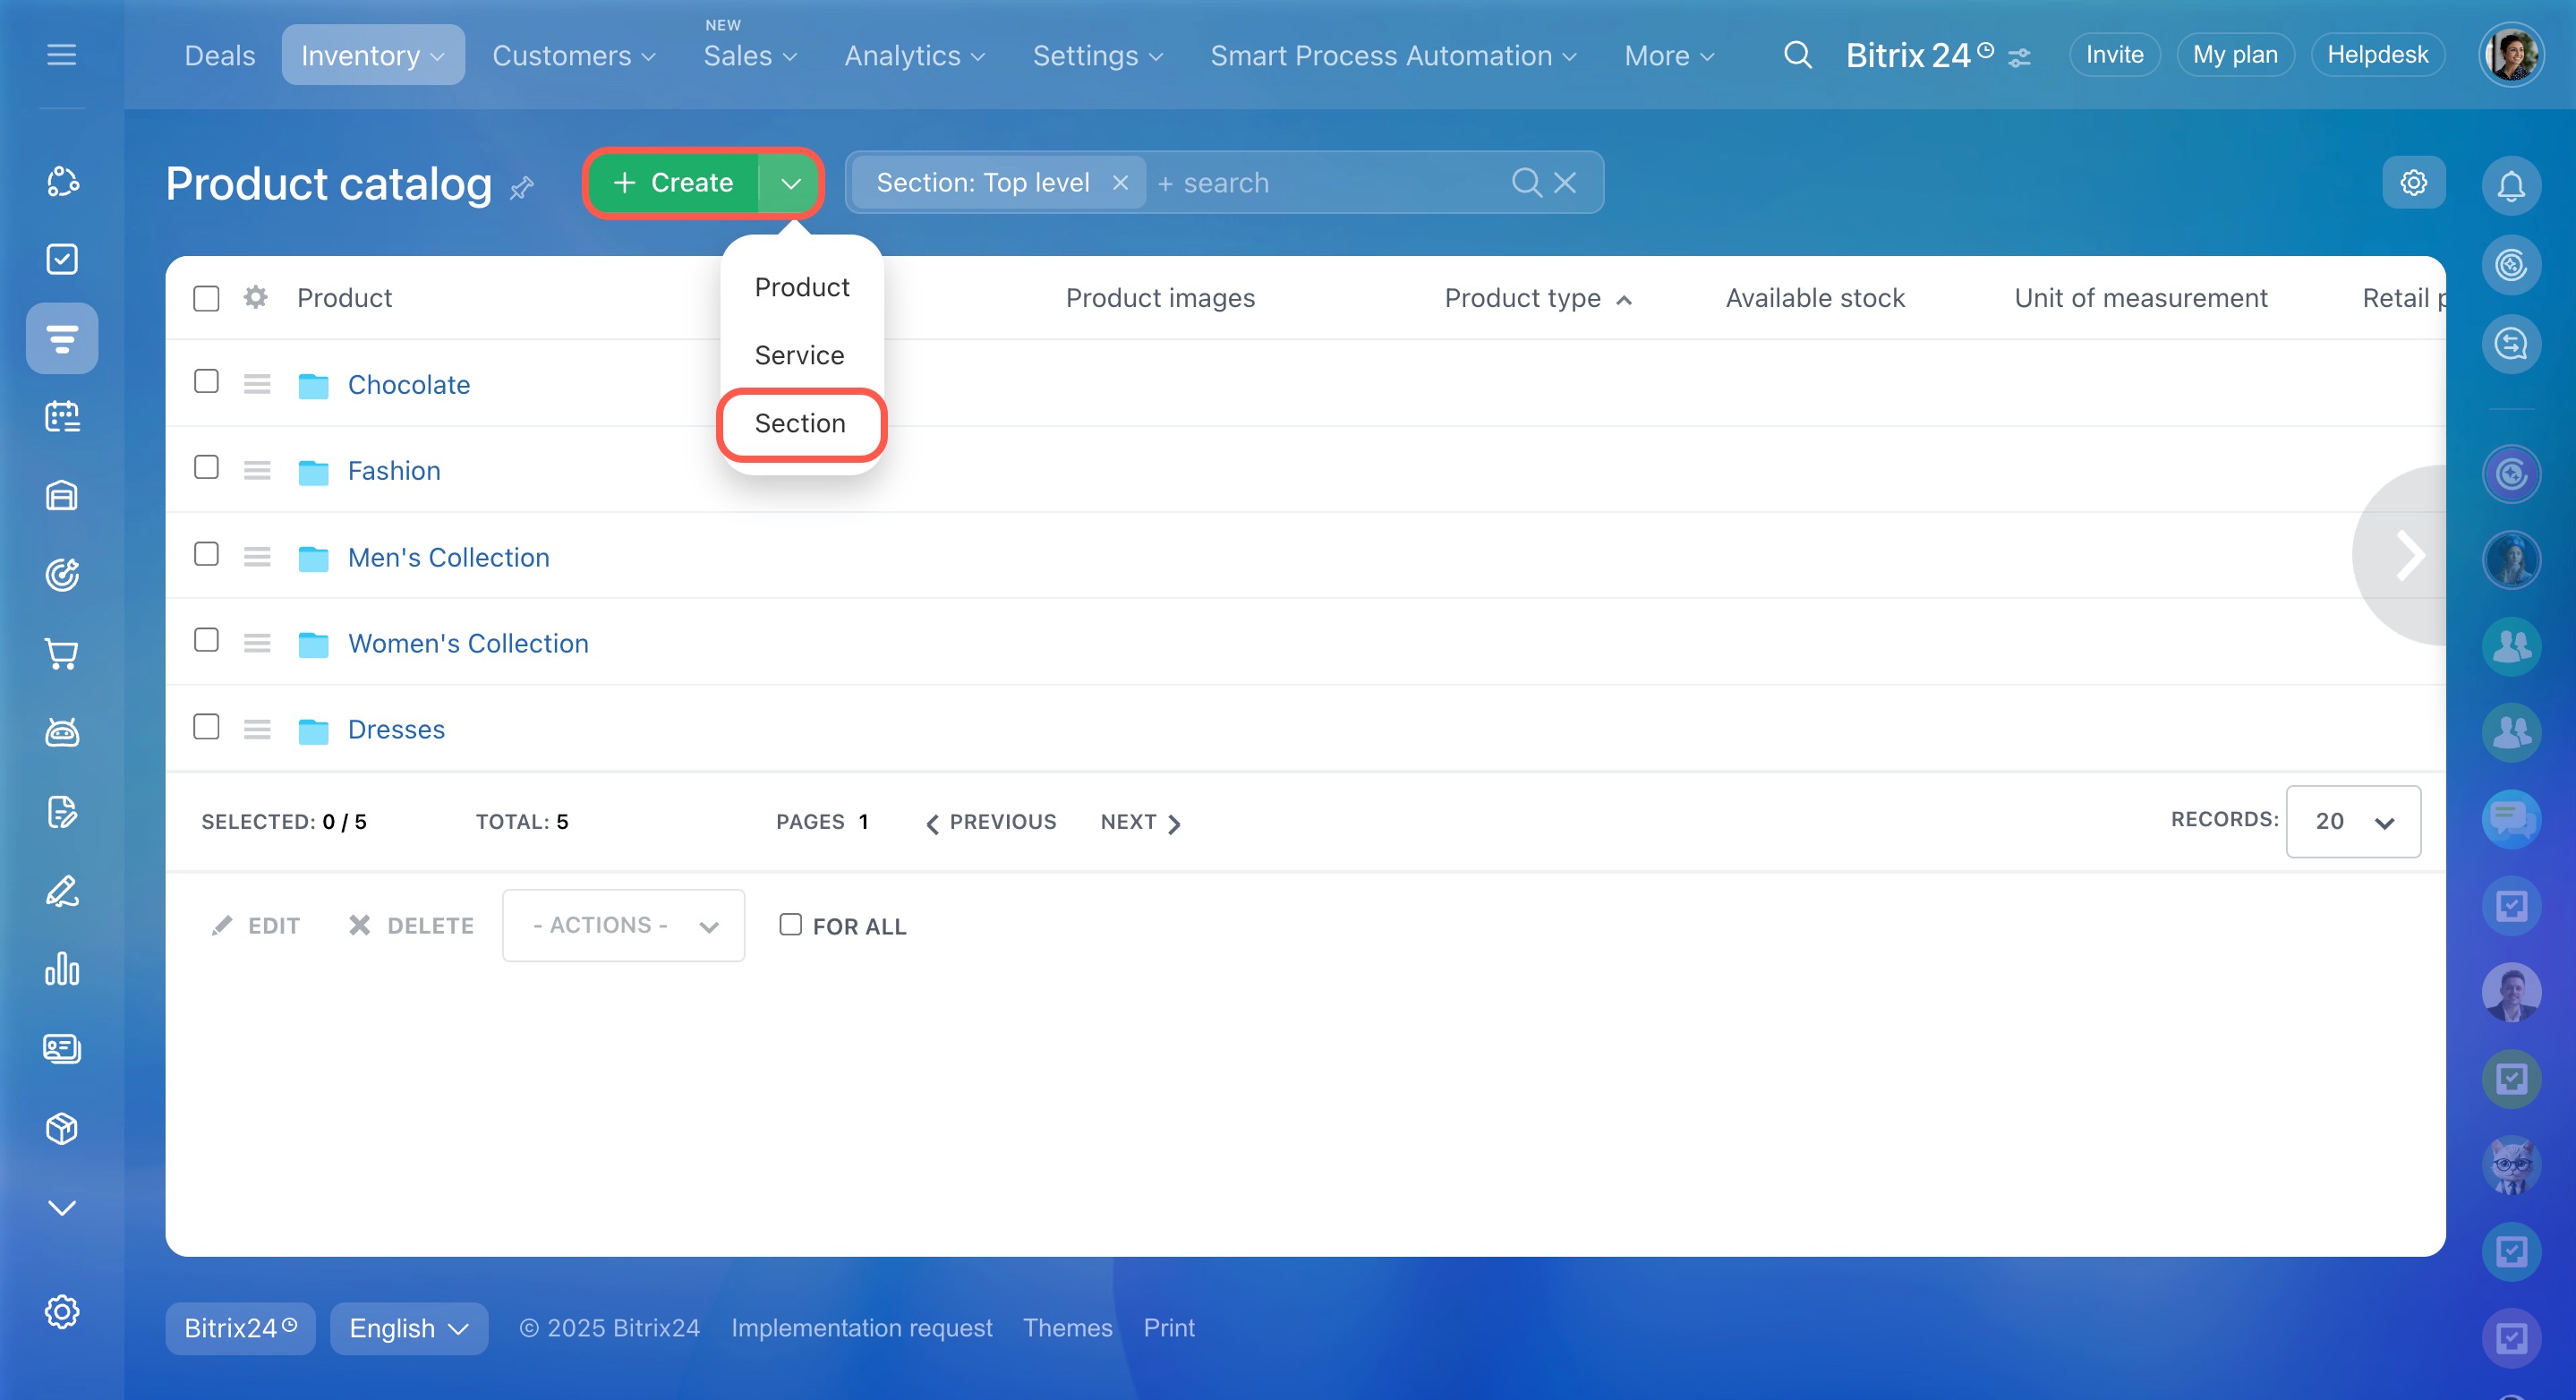Open the hamburger menu in the sidebar
2576x1400 pixels.
[x=62, y=55]
